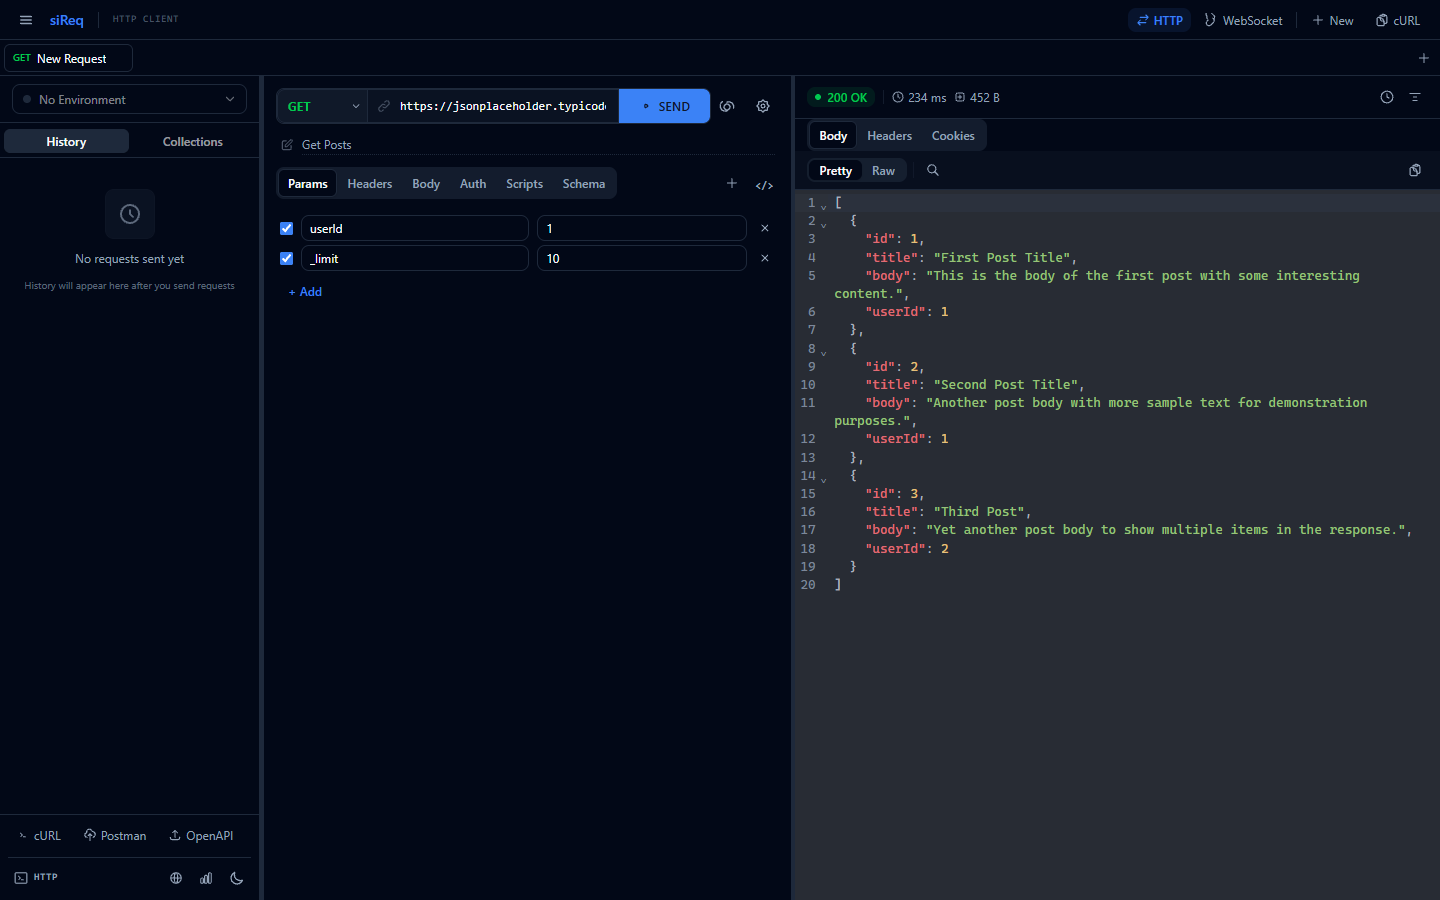Import from Postman in sidebar footer
This screenshot has width=1440, height=900.
click(x=115, y=836)
